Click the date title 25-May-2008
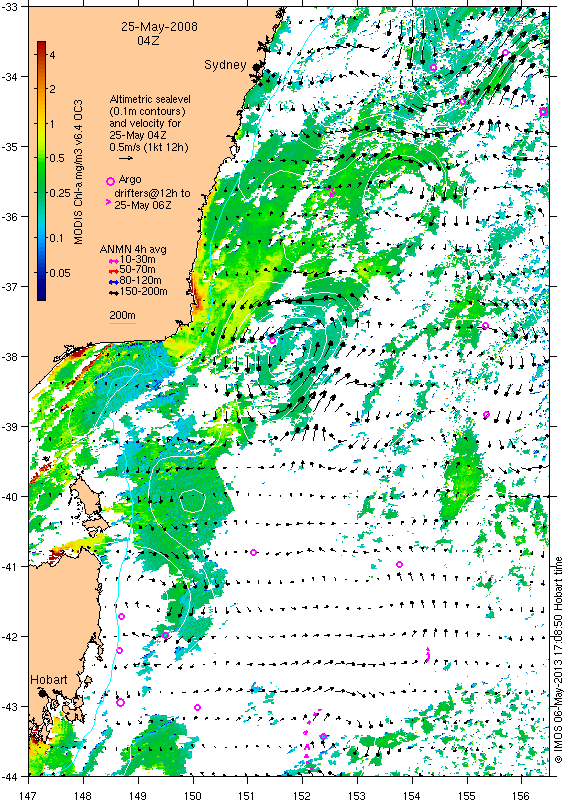The image size is (570, 800). tap(159, 27)
